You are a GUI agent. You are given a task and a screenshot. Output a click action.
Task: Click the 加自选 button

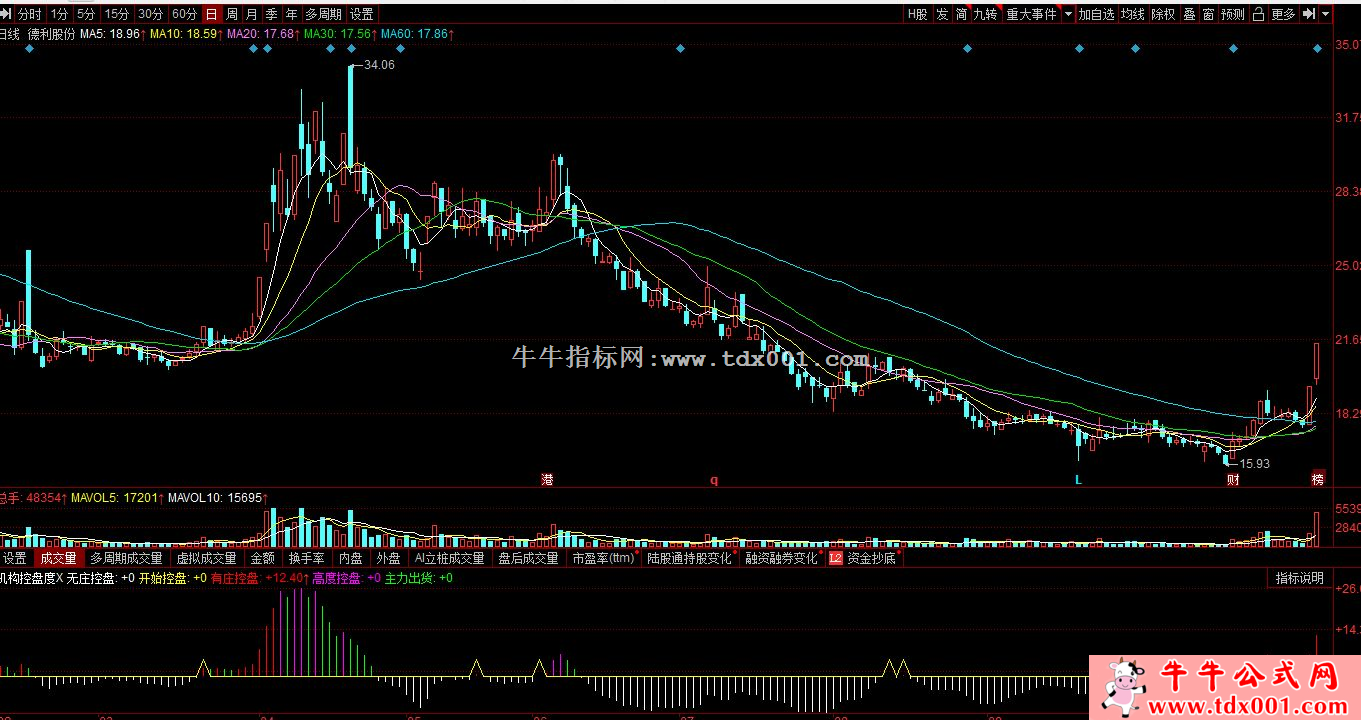pos(1096,14)
